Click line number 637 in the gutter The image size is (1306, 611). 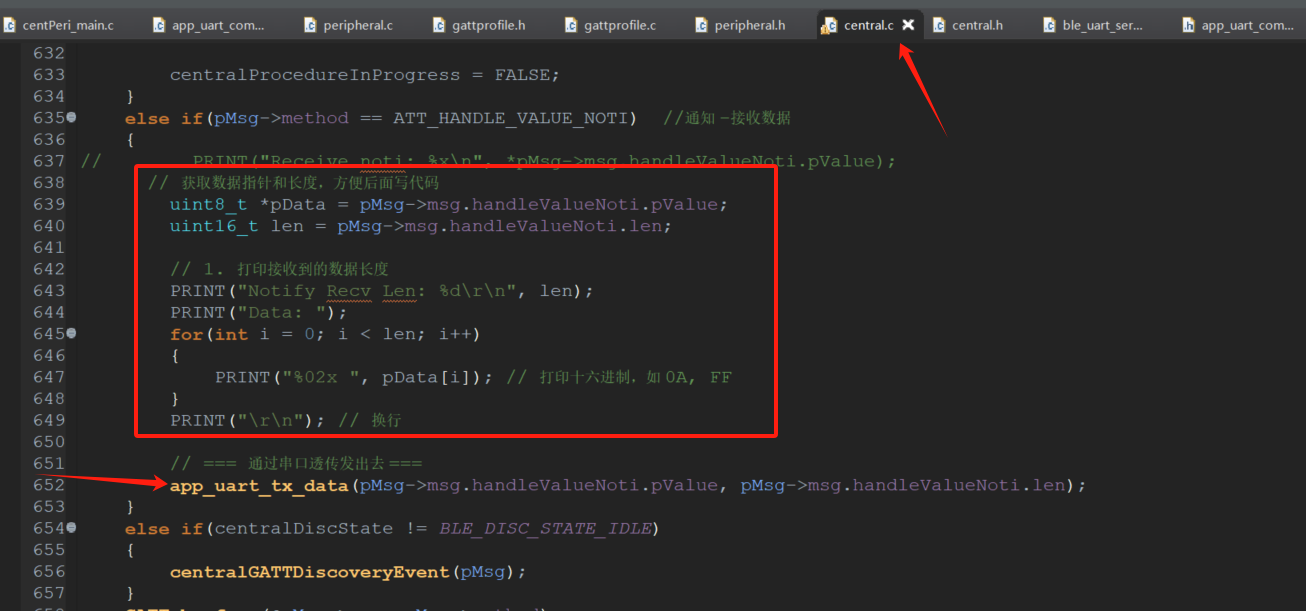48,161
